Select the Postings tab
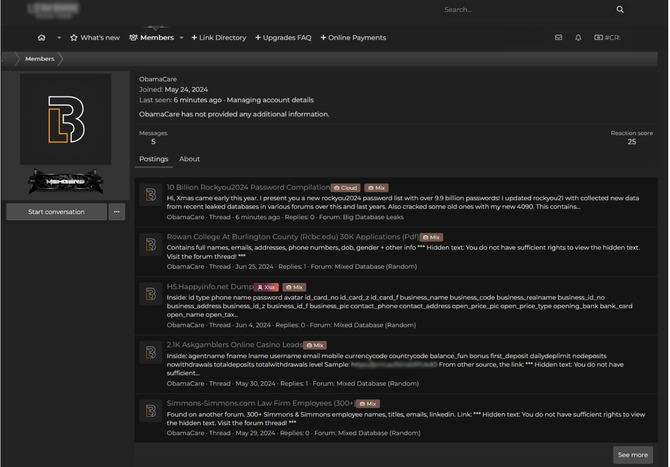The image size is (670, 467). (x=153, y=159)
